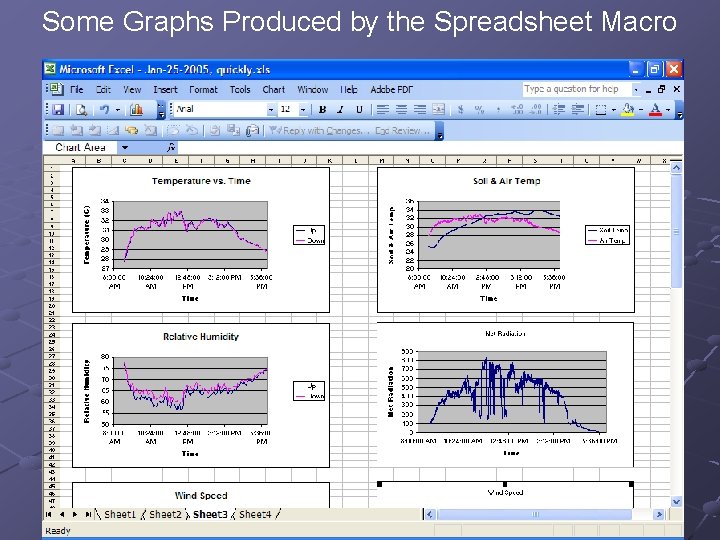The height and width of the screenshot is (540, 720).
Task: Click Type a question for help box
Action: point(577,89)
